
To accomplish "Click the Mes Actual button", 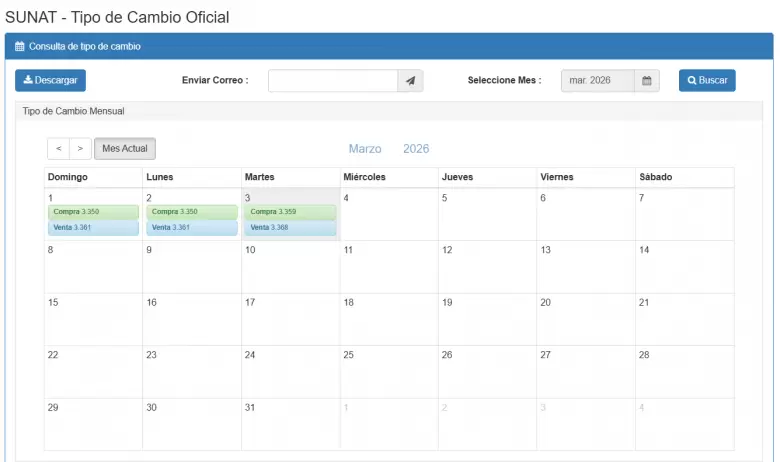I will point(125,149).
